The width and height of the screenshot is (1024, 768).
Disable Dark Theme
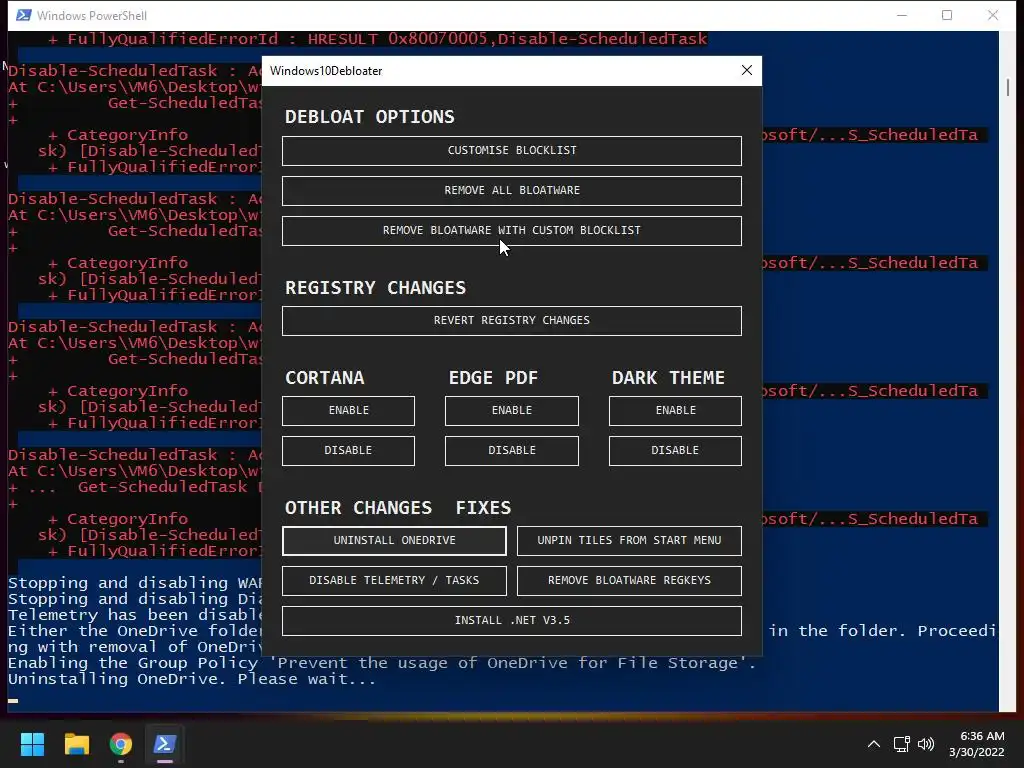[675, 451]
